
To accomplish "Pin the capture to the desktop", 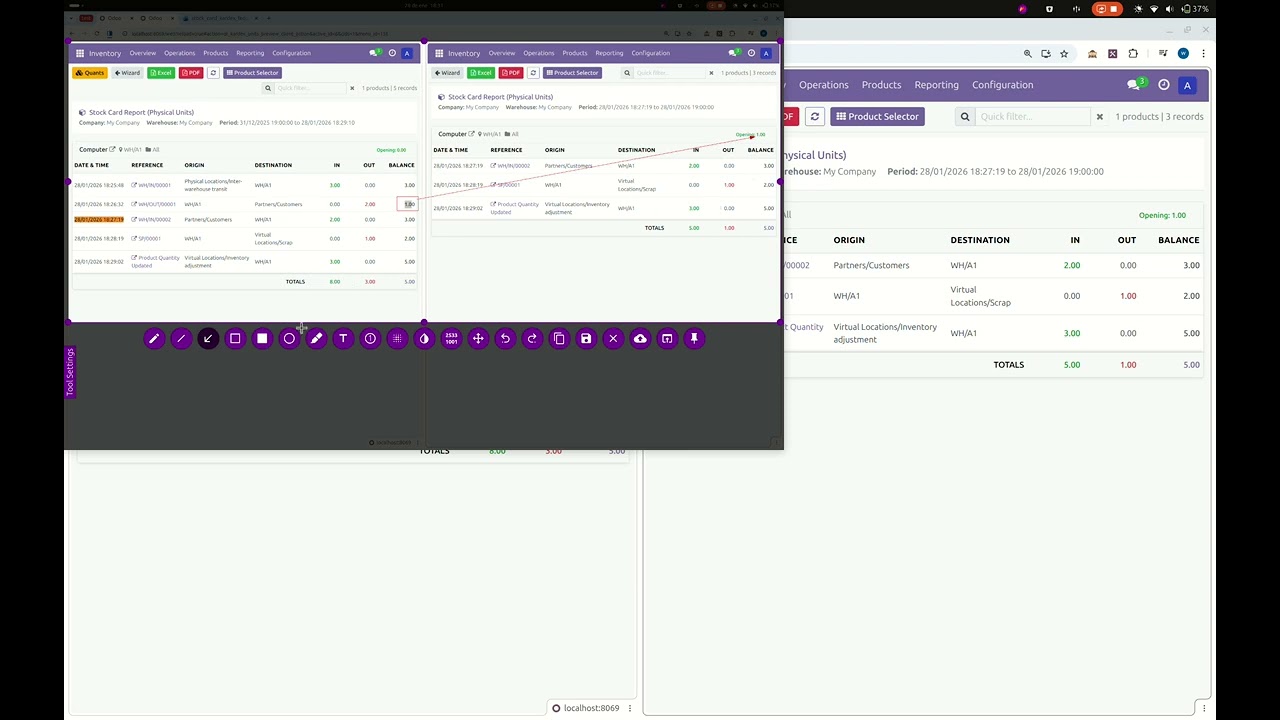I will pos(694,339).
